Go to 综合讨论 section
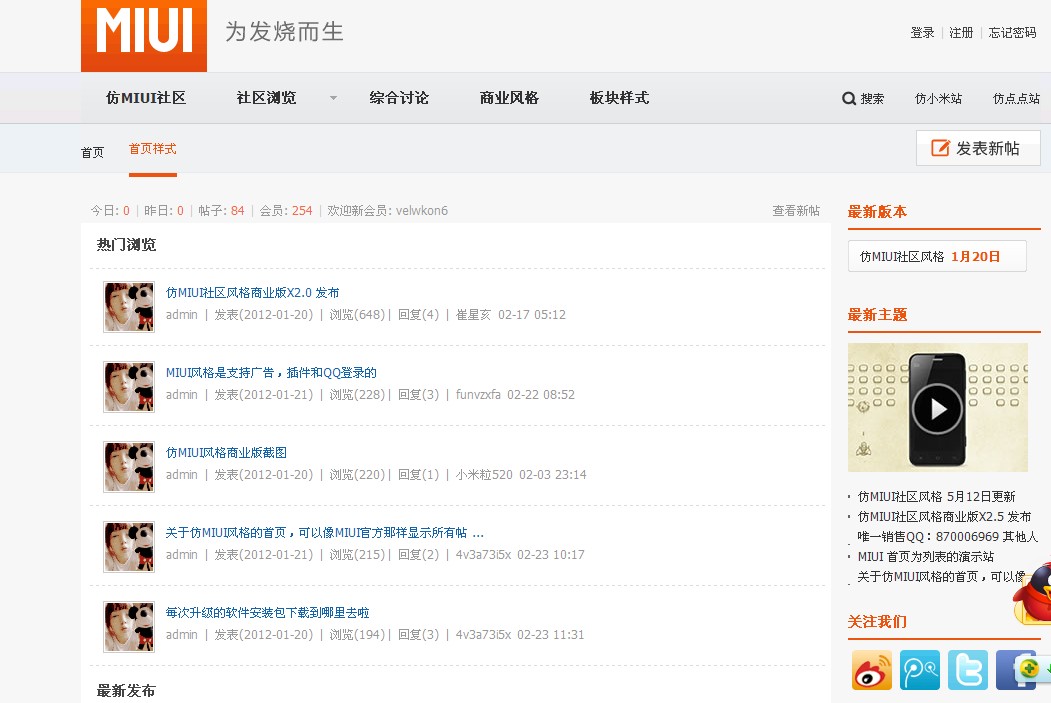 point(399,98)
